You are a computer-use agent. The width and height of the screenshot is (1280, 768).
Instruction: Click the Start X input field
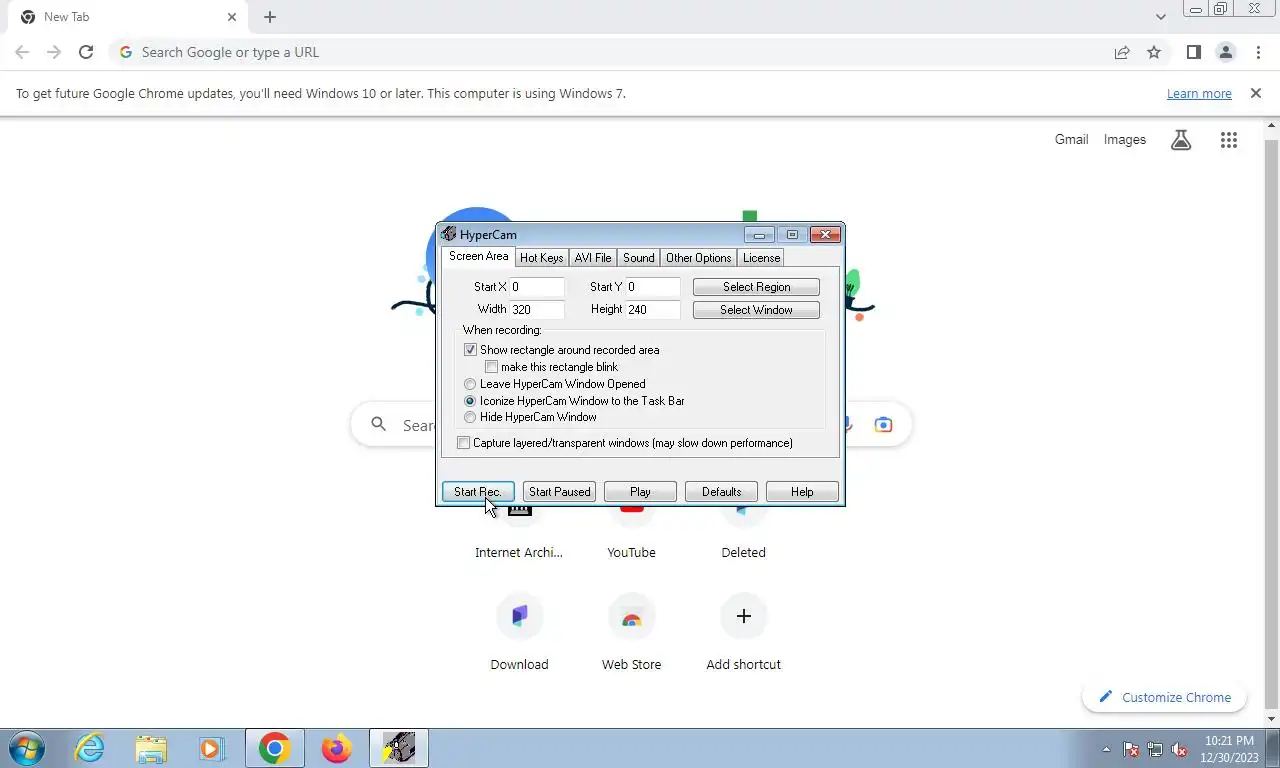coord(537,287)
